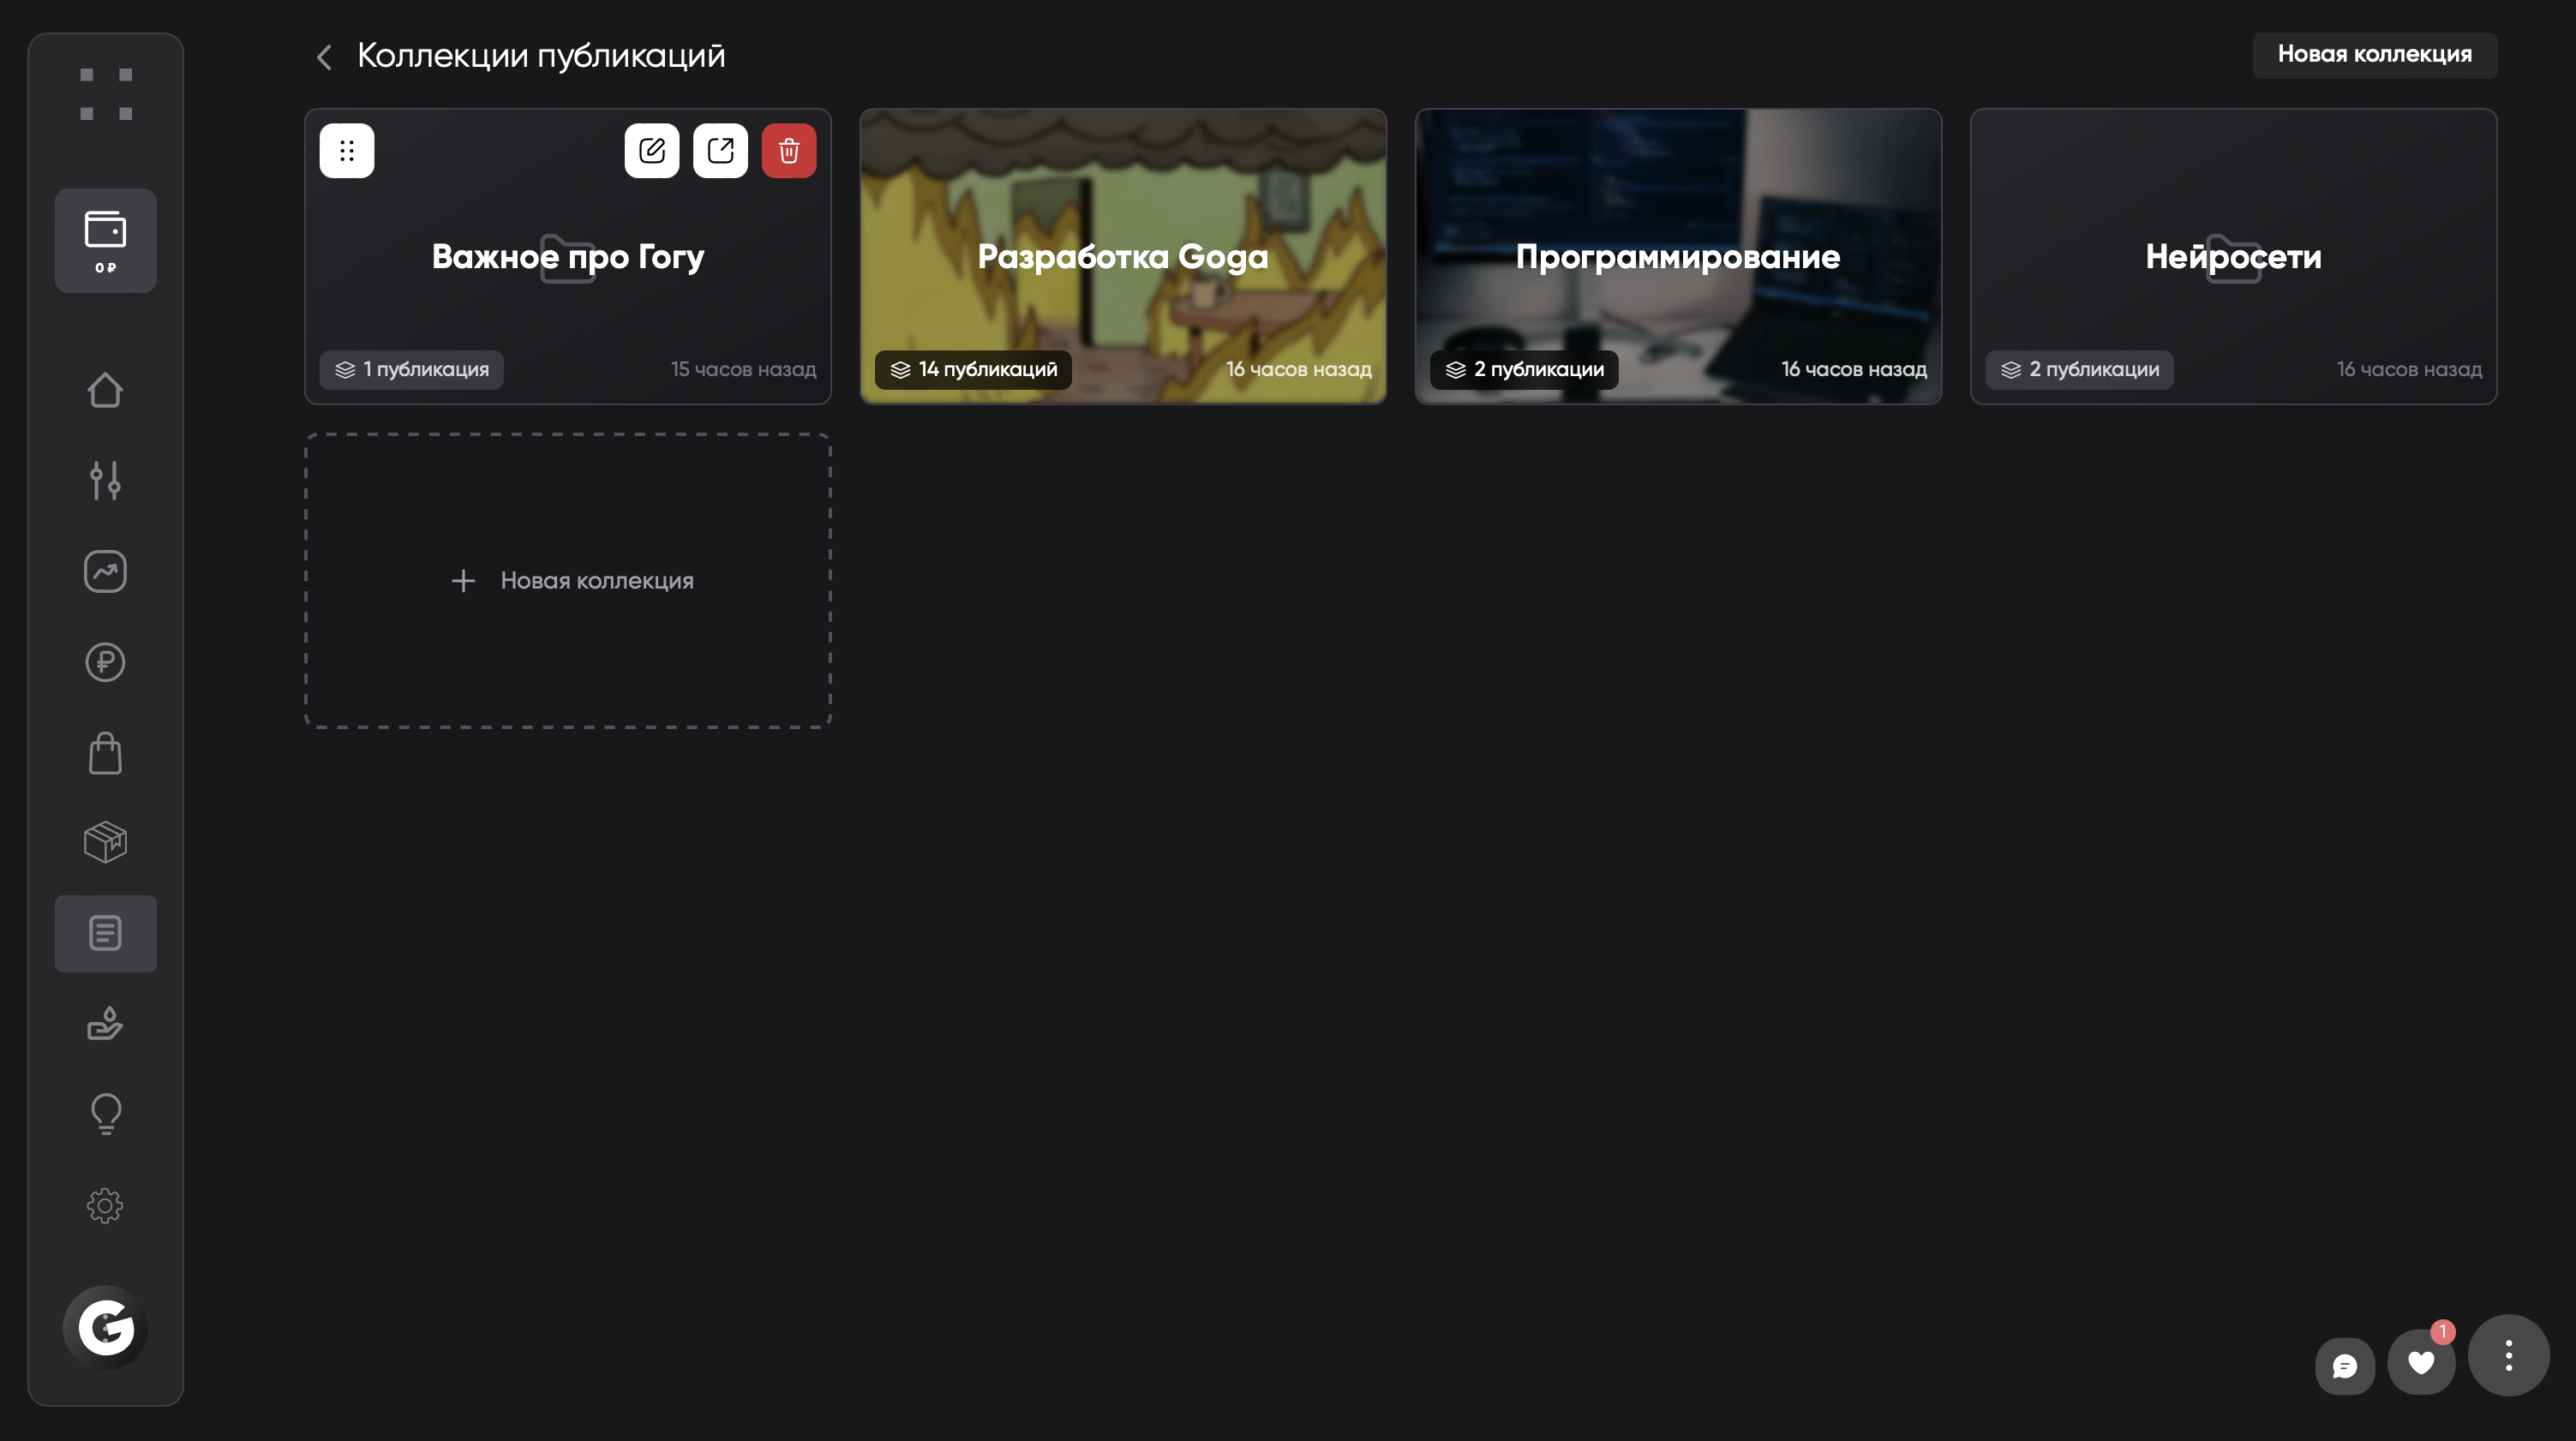Open the lightbulb ideas icon in sidebar

click(x=105, y=1113)
